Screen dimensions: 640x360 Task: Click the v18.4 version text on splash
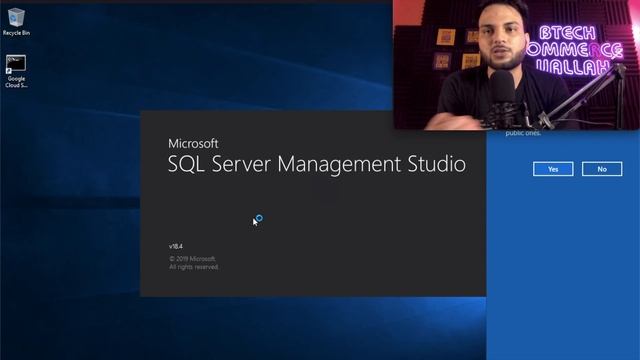click(x=176, y=246)
